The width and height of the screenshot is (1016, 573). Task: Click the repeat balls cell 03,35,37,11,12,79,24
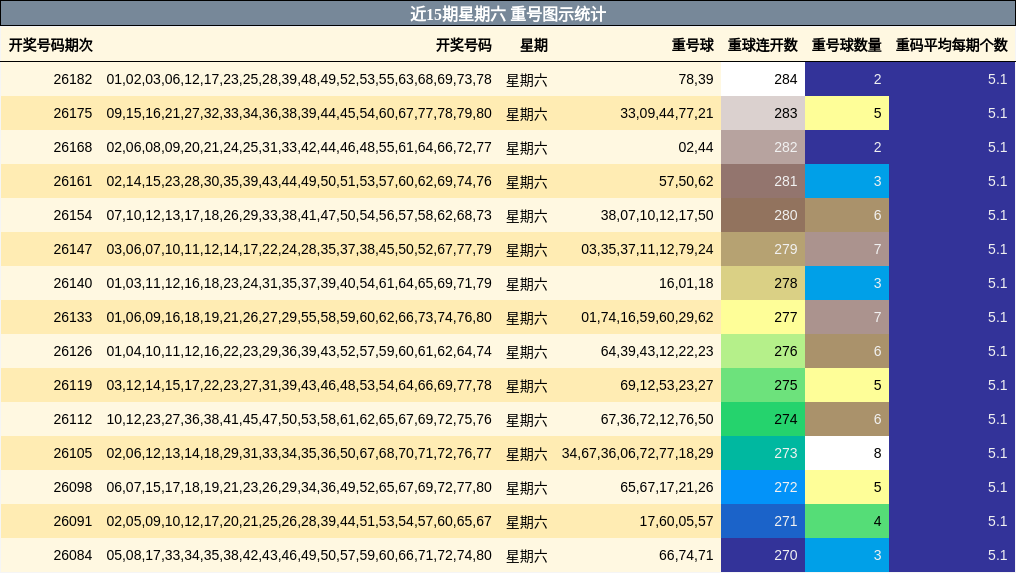647,250
